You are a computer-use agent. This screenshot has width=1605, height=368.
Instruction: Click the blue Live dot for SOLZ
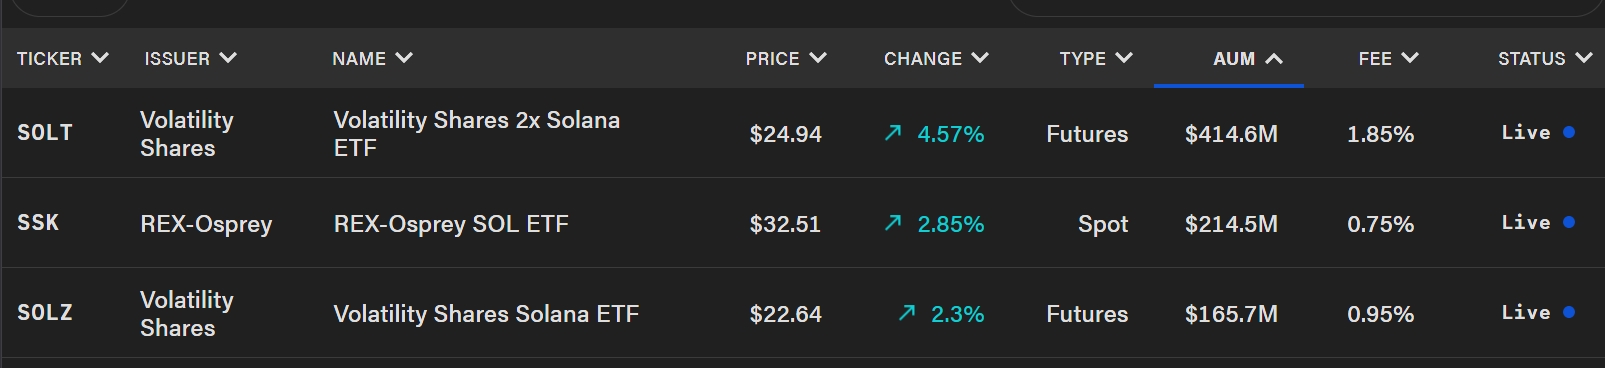tap(1569, 312)
